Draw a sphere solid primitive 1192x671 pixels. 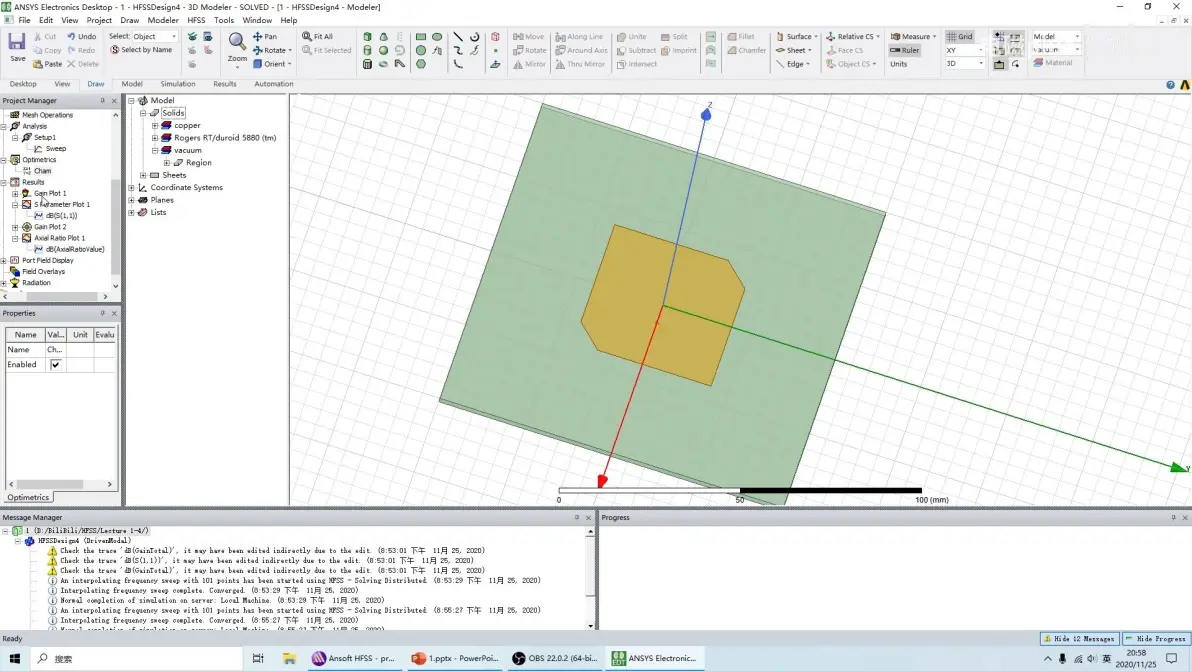383,50
